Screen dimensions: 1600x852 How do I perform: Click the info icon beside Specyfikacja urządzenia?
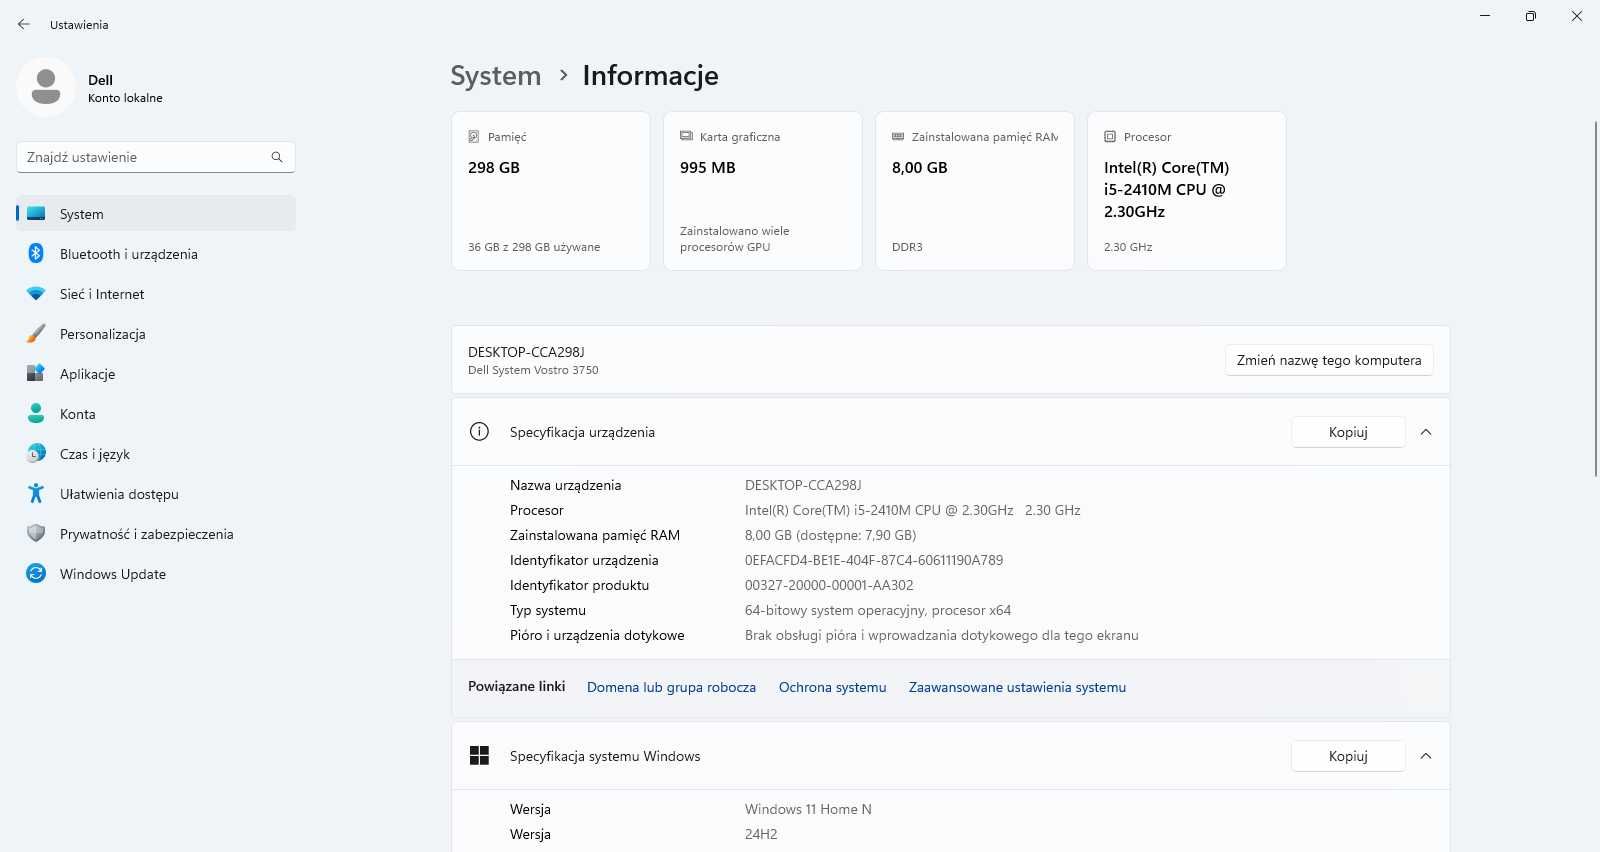479,432
